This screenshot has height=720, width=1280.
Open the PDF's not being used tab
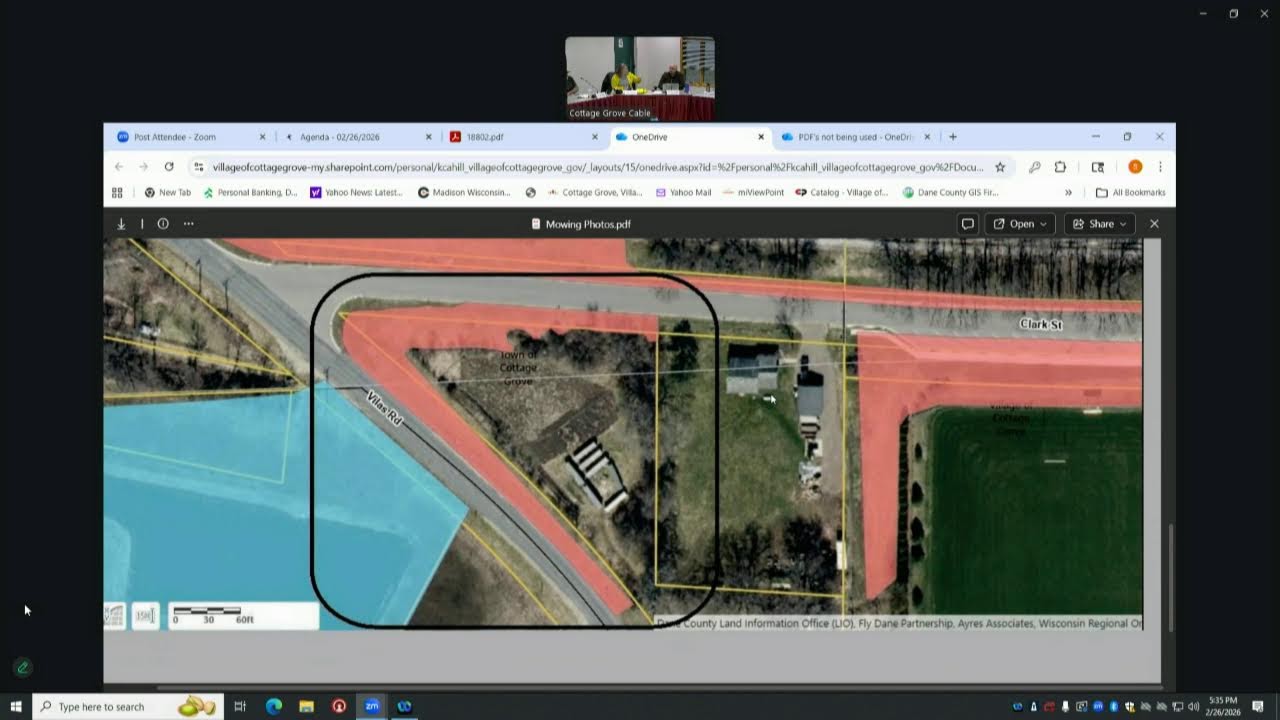854,137
